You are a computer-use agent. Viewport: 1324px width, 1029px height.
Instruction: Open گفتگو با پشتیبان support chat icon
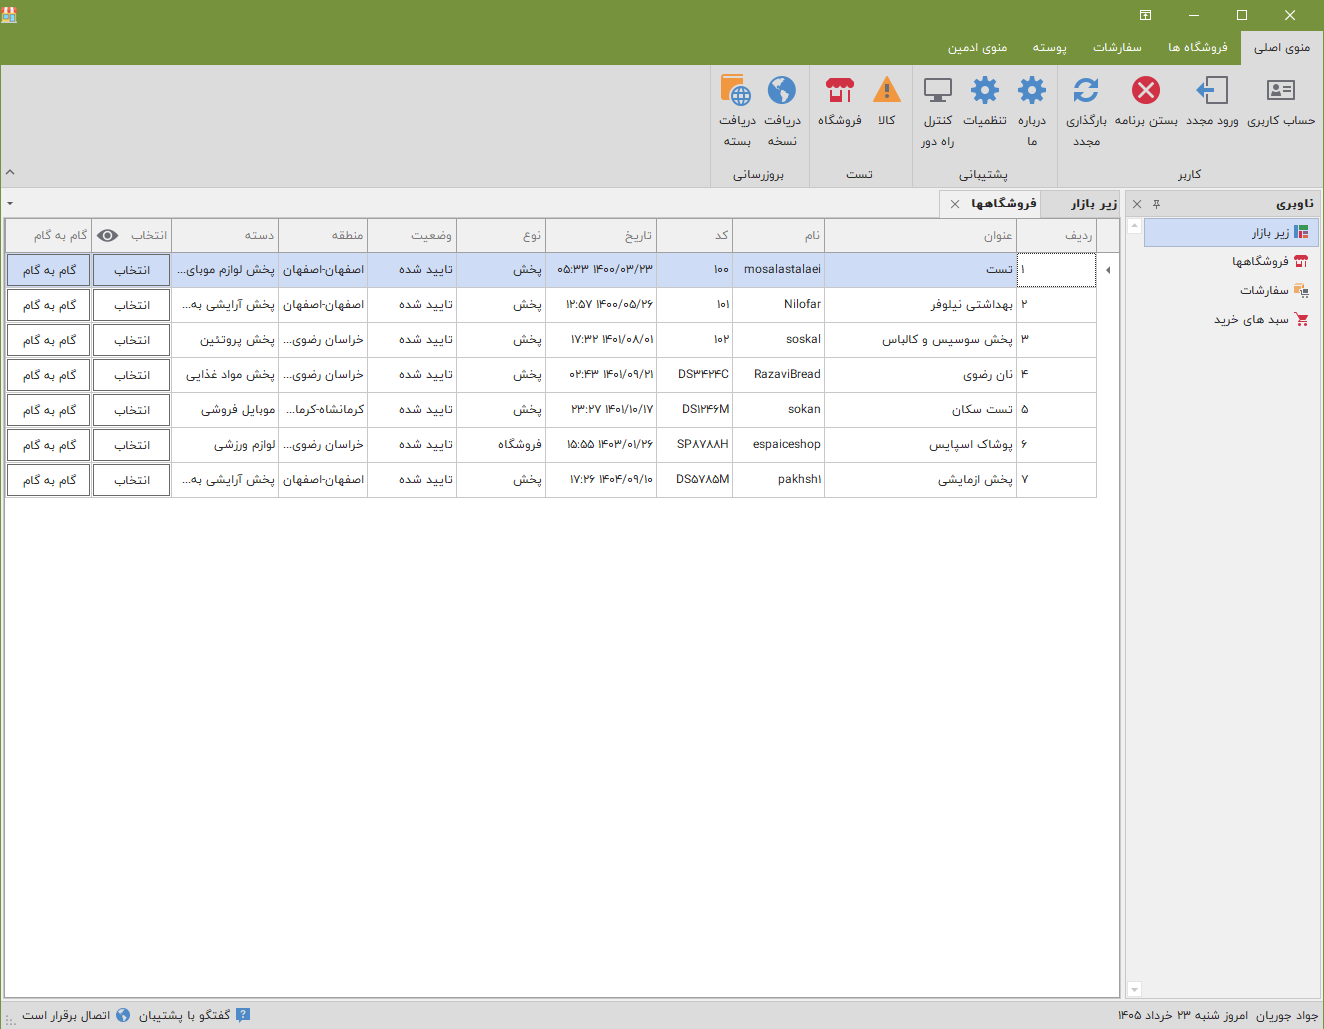(x=243, y=1015)
